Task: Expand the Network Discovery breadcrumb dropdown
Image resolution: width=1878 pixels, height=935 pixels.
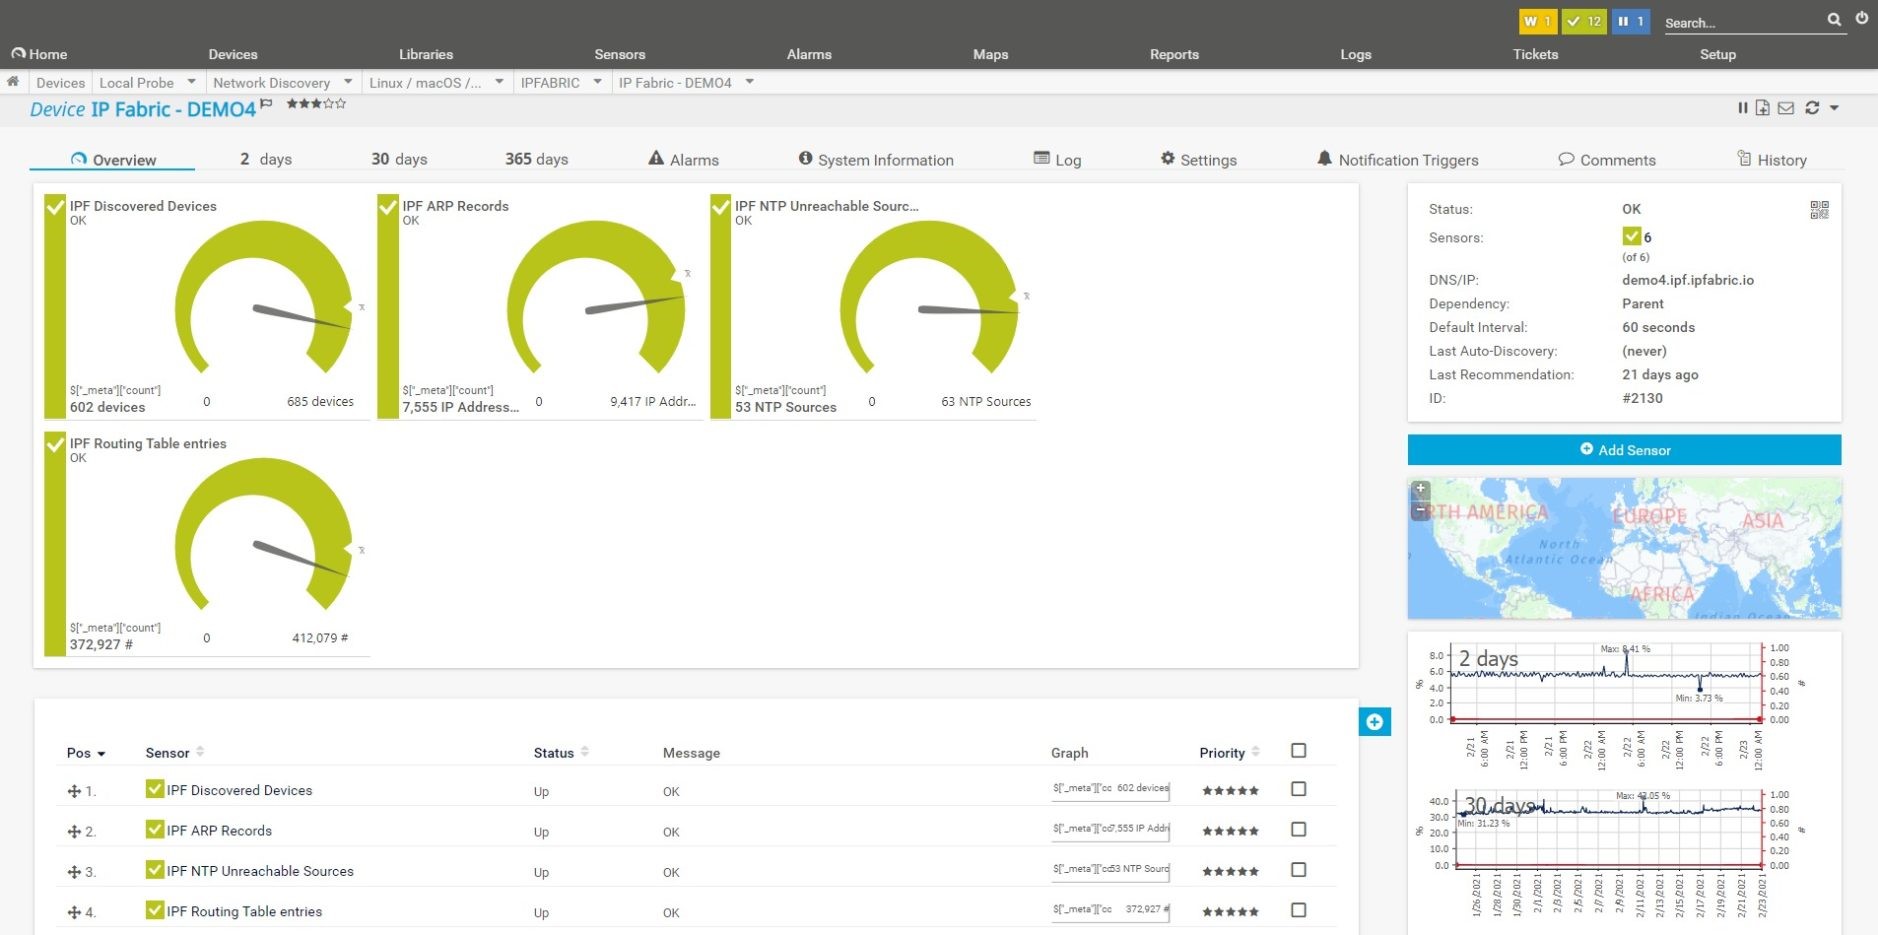Action: (348, 82)
